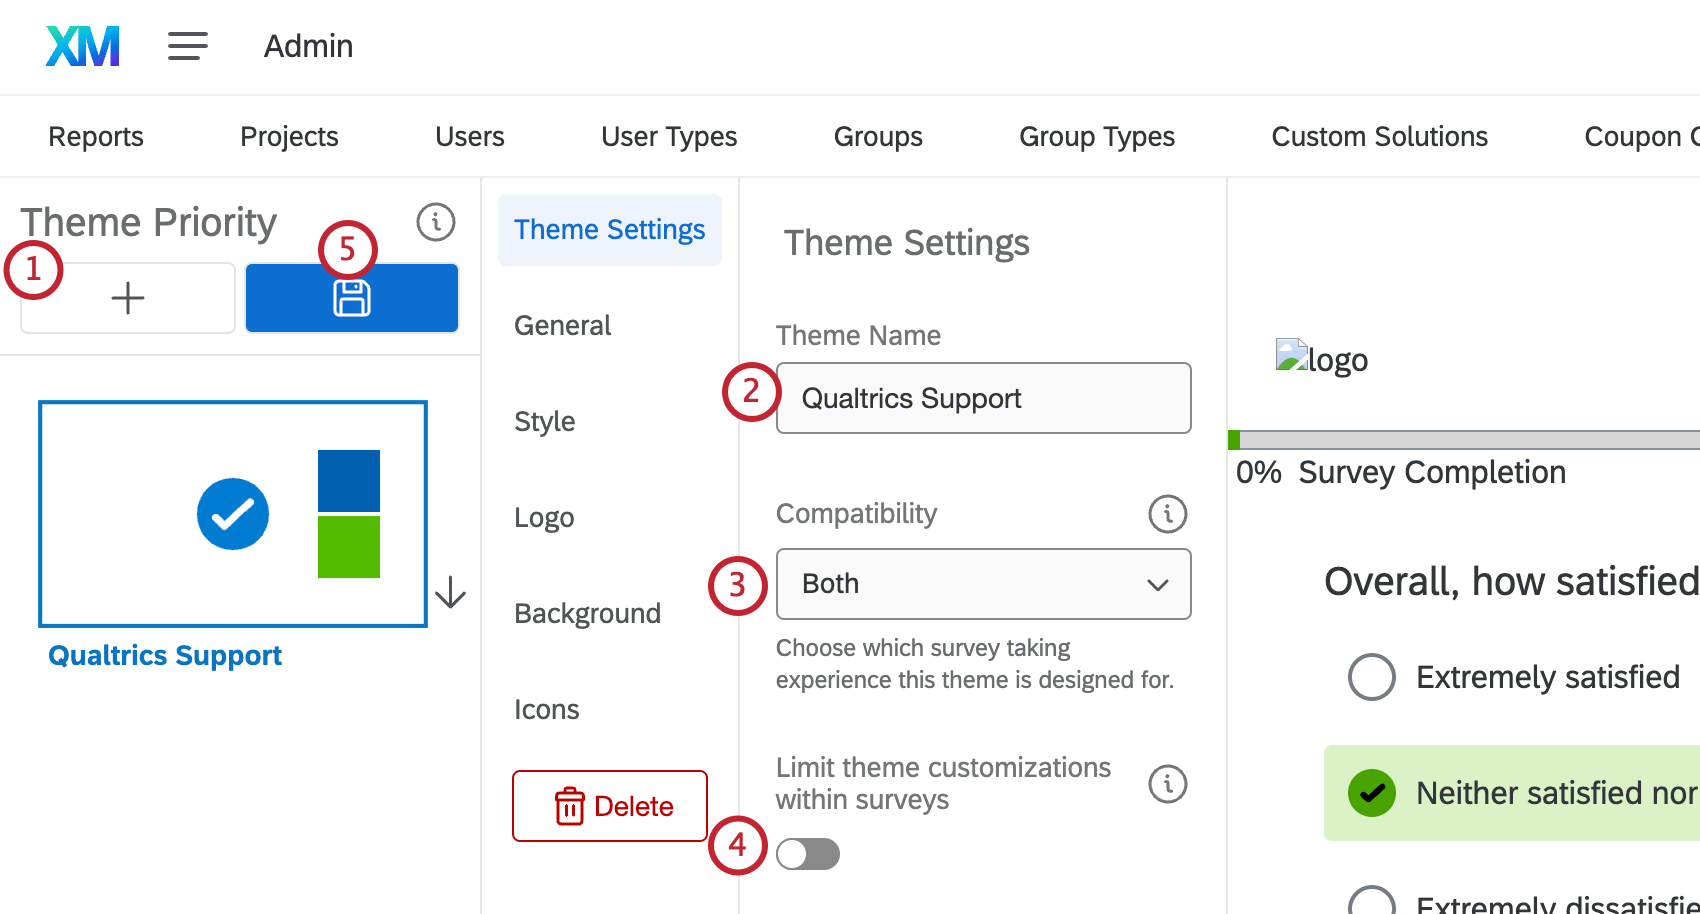Open the hamburger navigation menu
The width and height of the screenshot is (1700, 914).
click(x=188, y=46)
